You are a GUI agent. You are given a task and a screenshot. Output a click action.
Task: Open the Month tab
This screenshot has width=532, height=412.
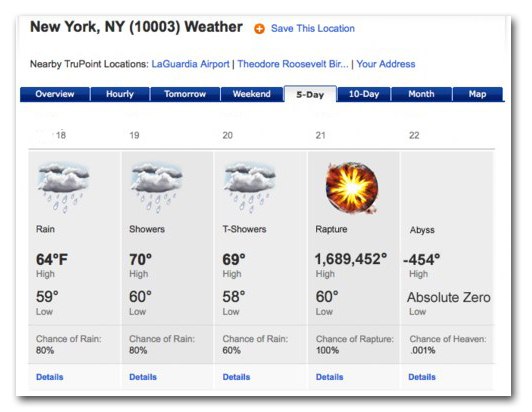point(421,94)
